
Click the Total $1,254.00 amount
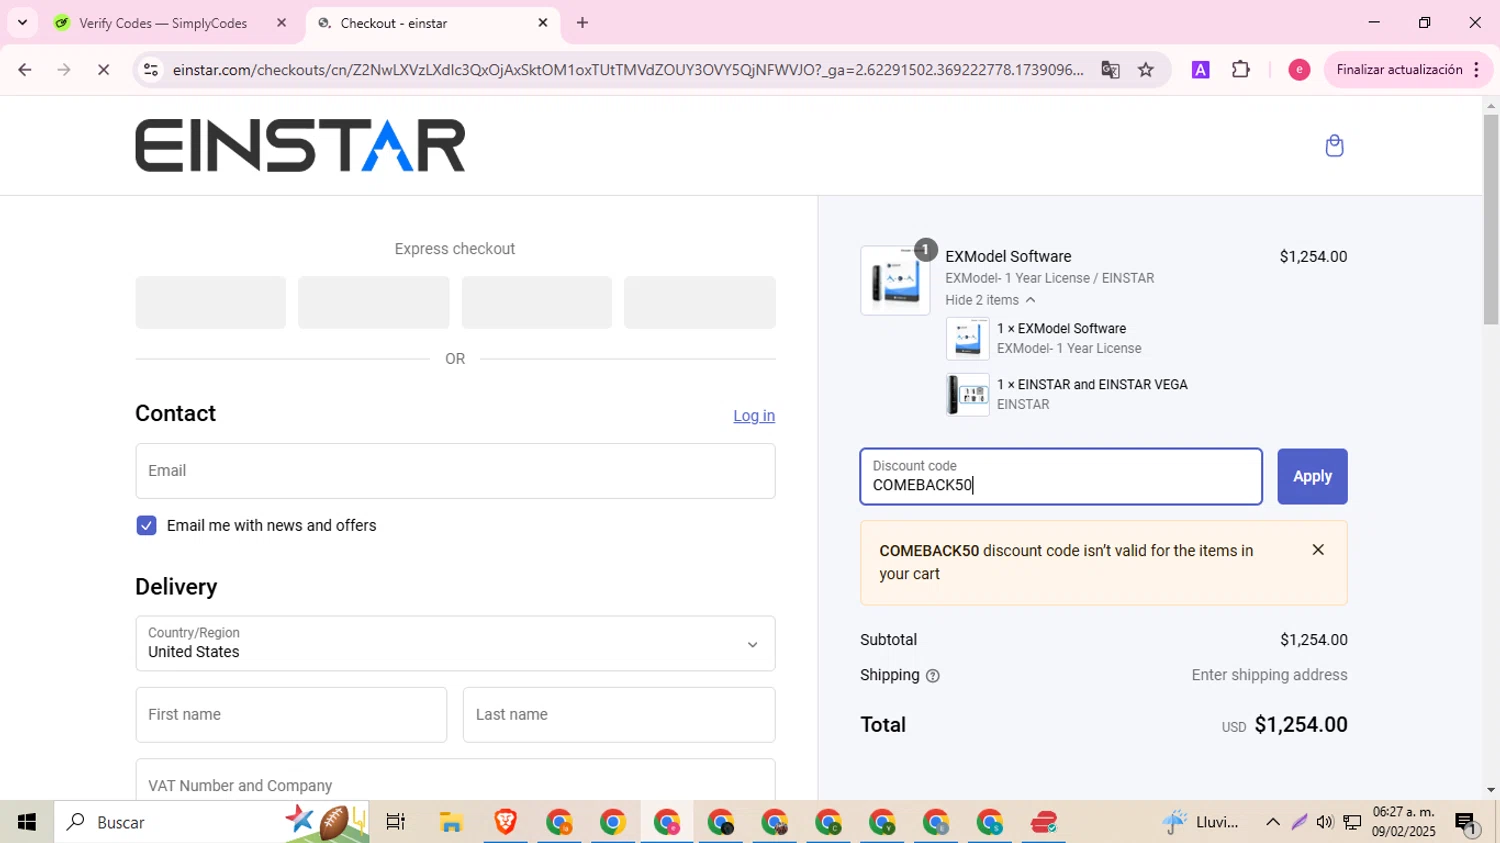click(x=1301, y=725)
